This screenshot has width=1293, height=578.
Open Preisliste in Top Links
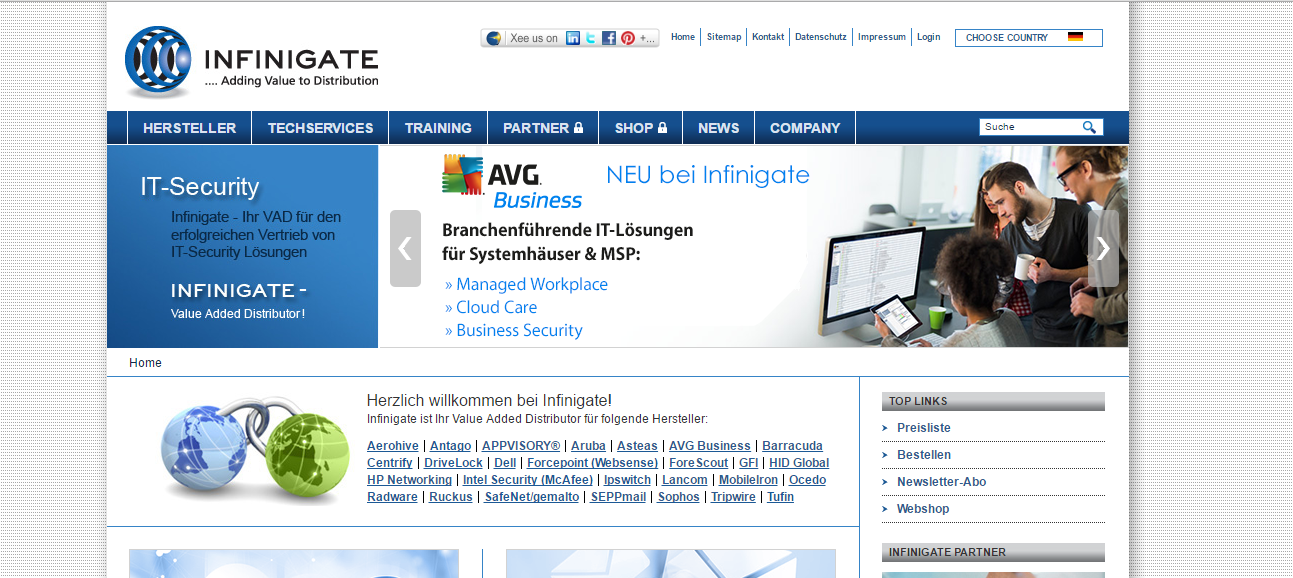pyautogui.click(x=924, y=428)
